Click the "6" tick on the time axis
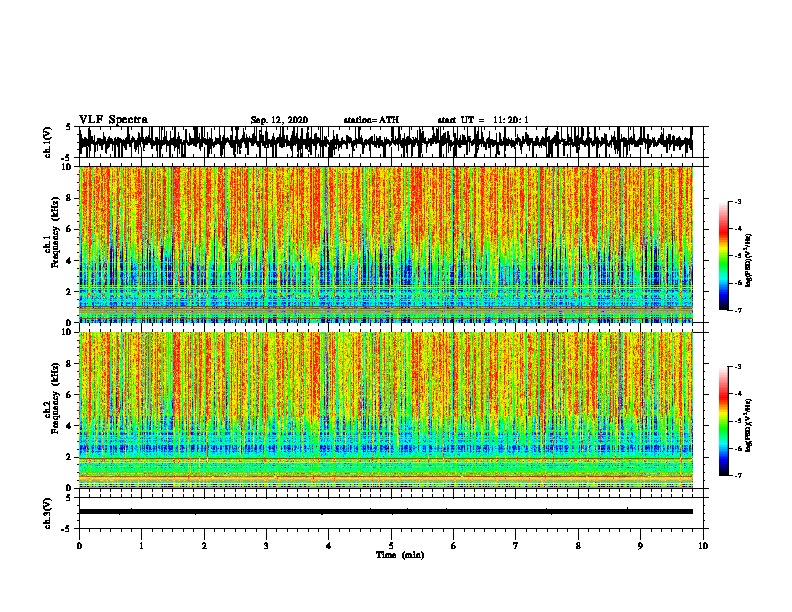Viewport: 792px width, 612px height. [454, 546]
